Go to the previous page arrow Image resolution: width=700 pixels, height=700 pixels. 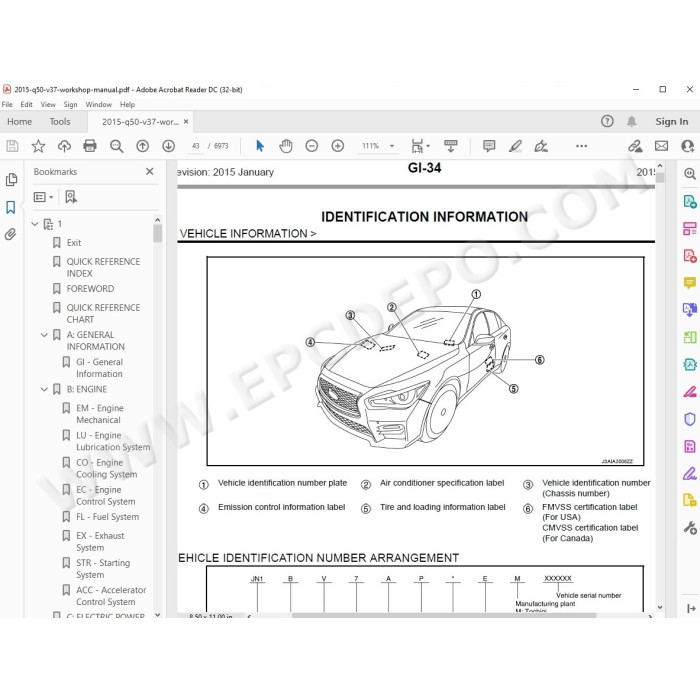(x=142, y=146)
